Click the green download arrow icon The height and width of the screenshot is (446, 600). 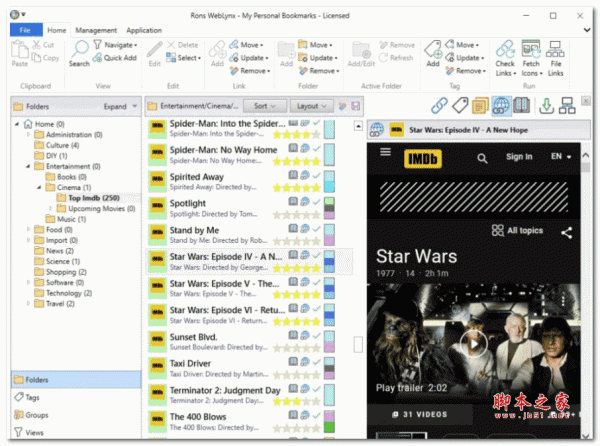pyautogui.click(x=546, y=105)
